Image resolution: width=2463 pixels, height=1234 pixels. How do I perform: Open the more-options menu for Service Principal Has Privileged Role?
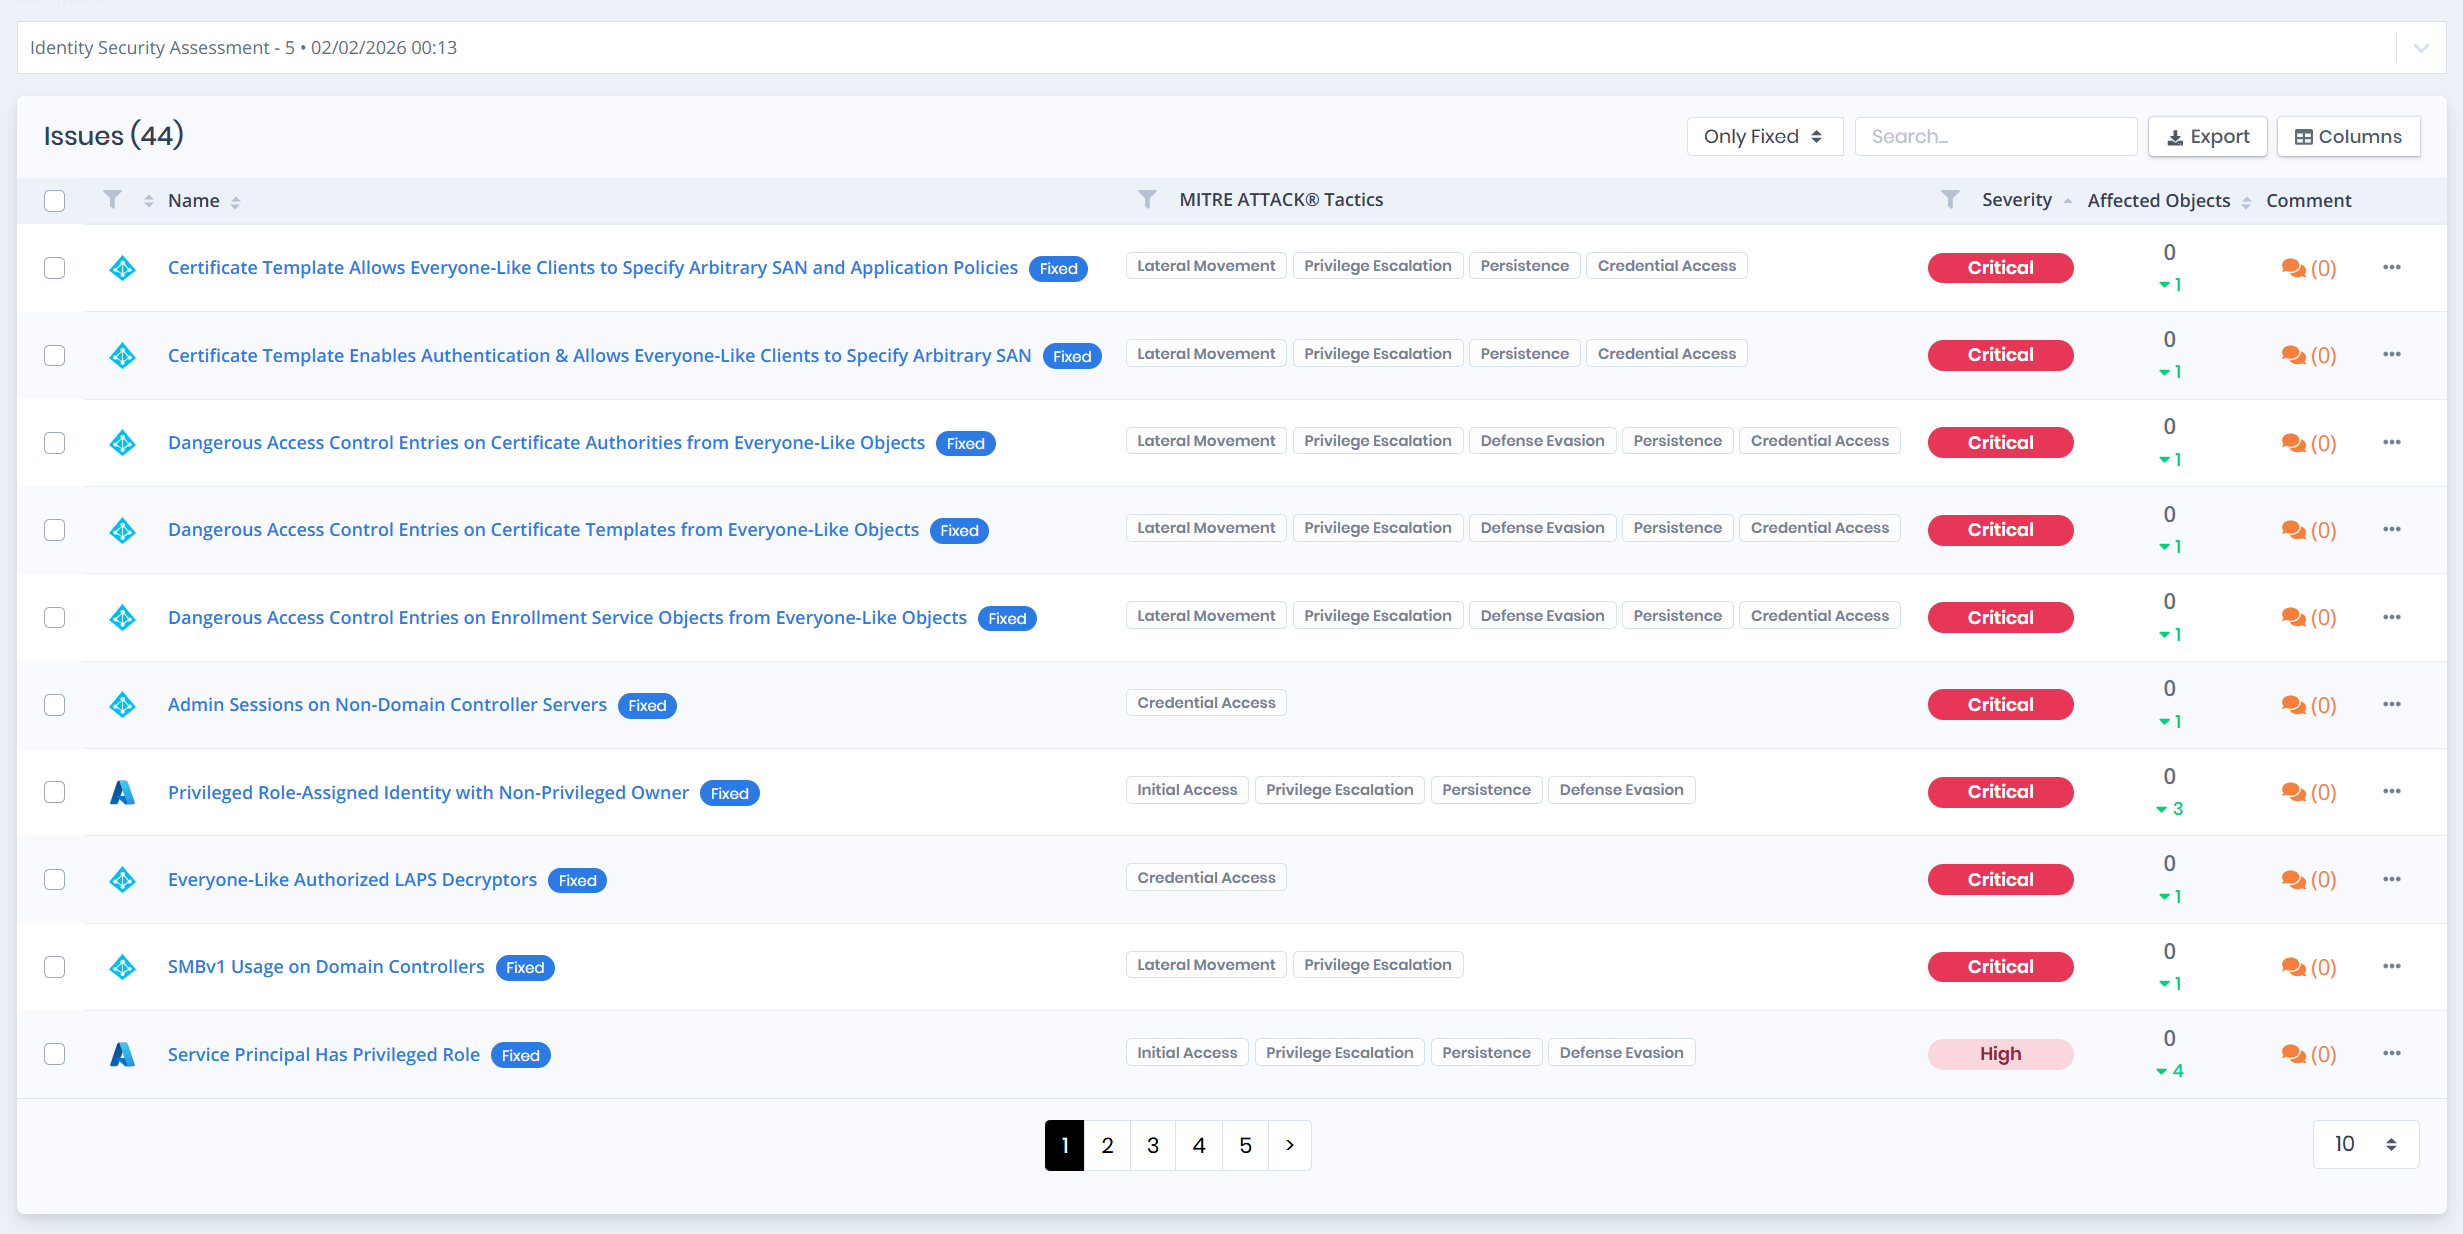pyautogui.click(x=2391, y=1053)
